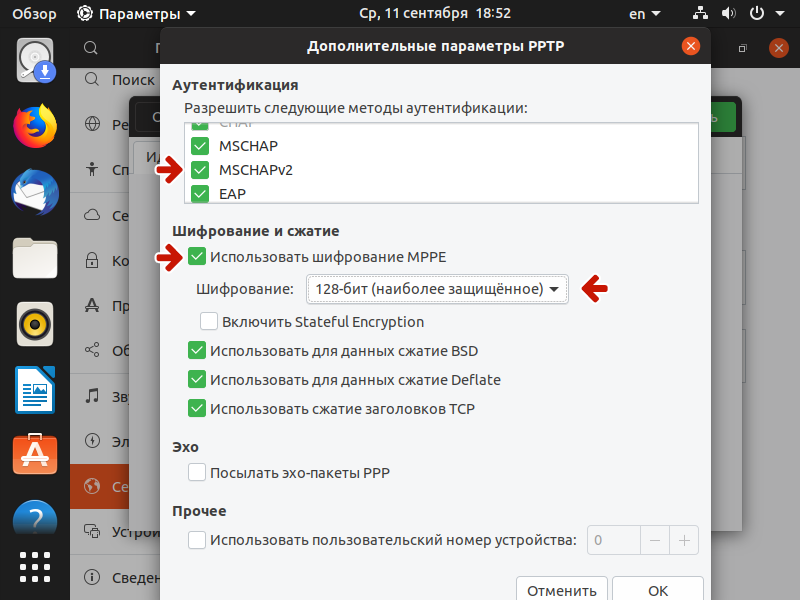Image resolution: width=800 pixels, height=600 pixels.
Task: Open the encryption level dropdown
Action: click(437, 289)
